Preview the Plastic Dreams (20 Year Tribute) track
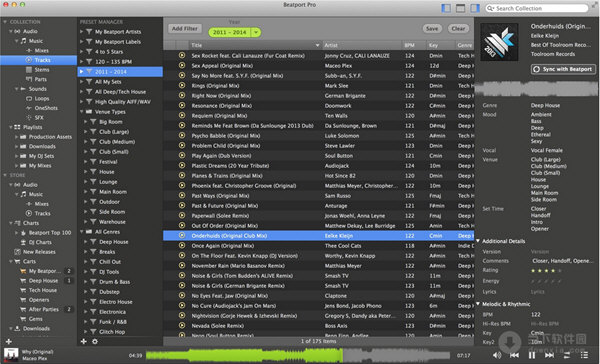 (182, 166)
